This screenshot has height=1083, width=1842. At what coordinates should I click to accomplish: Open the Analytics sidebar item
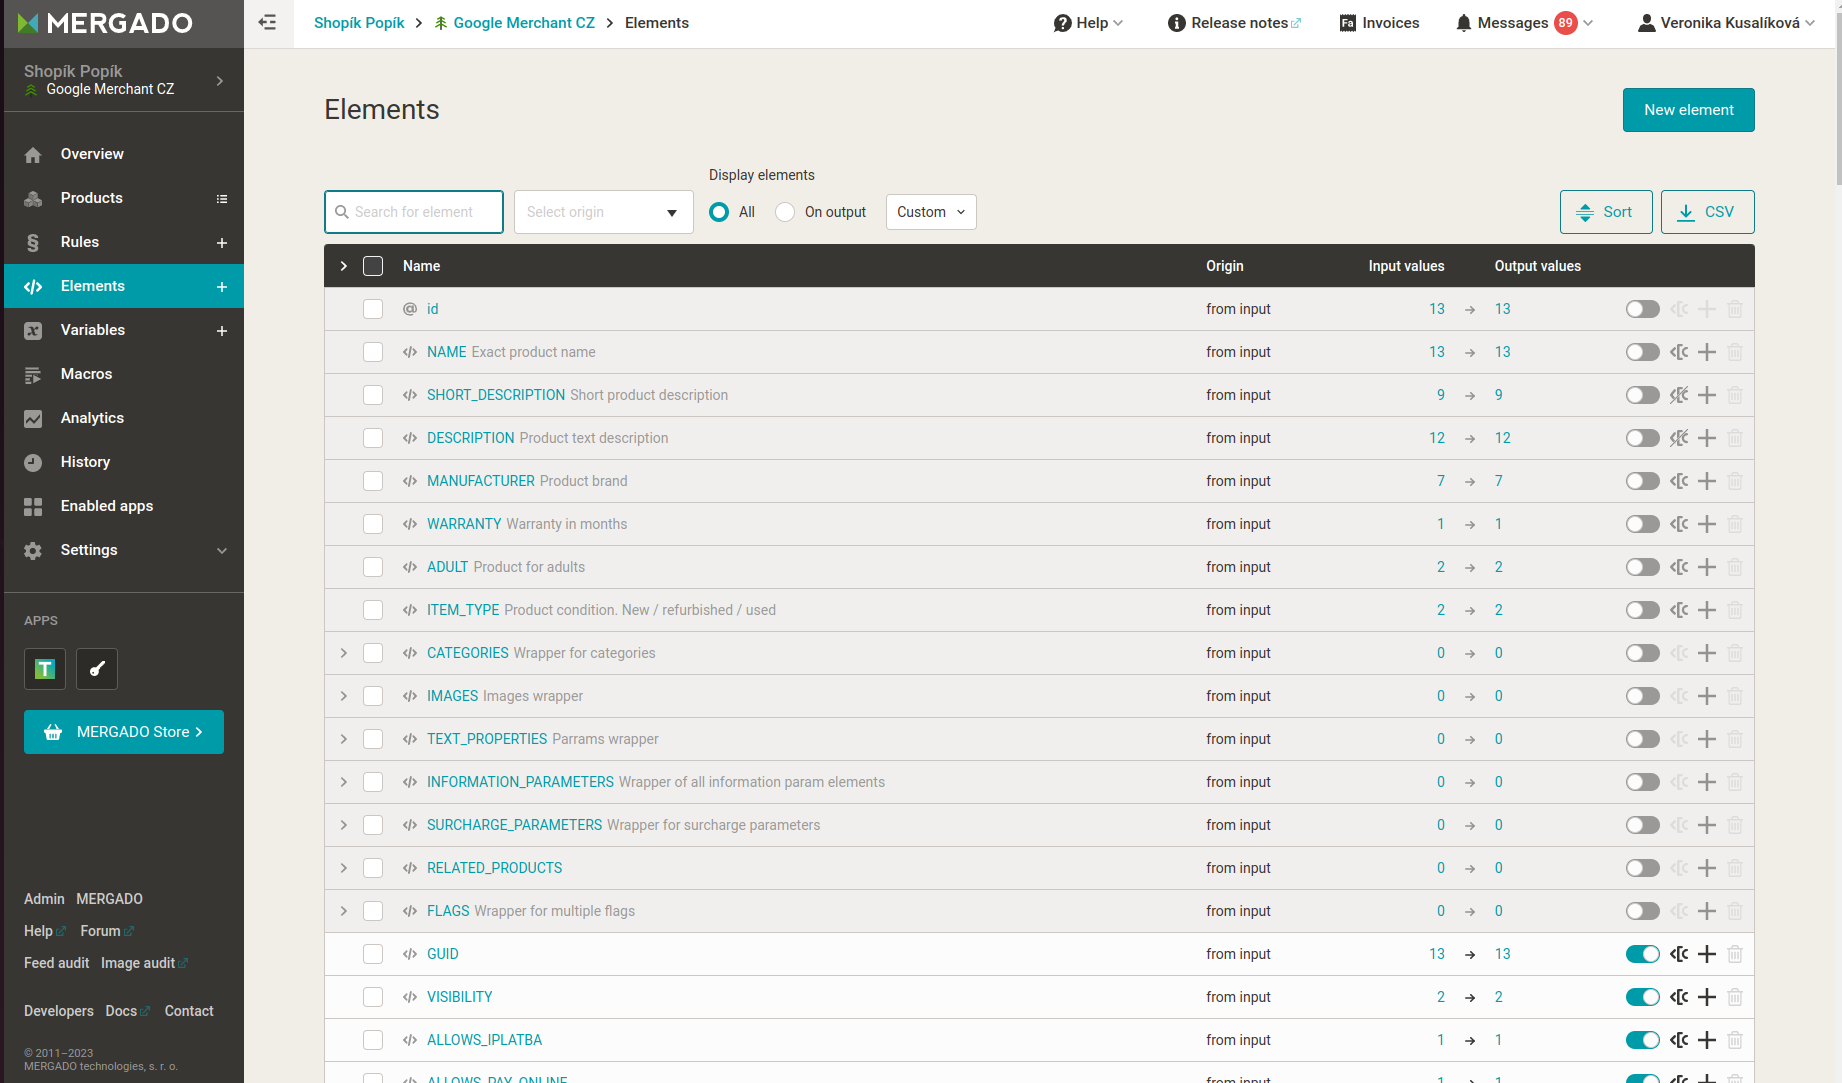124,418
